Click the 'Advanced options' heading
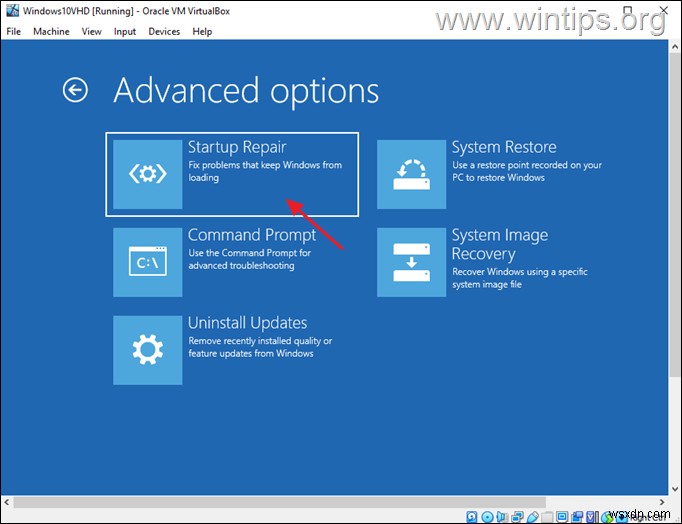Screen dimensions: 682x524 click(x=246, y=90)
